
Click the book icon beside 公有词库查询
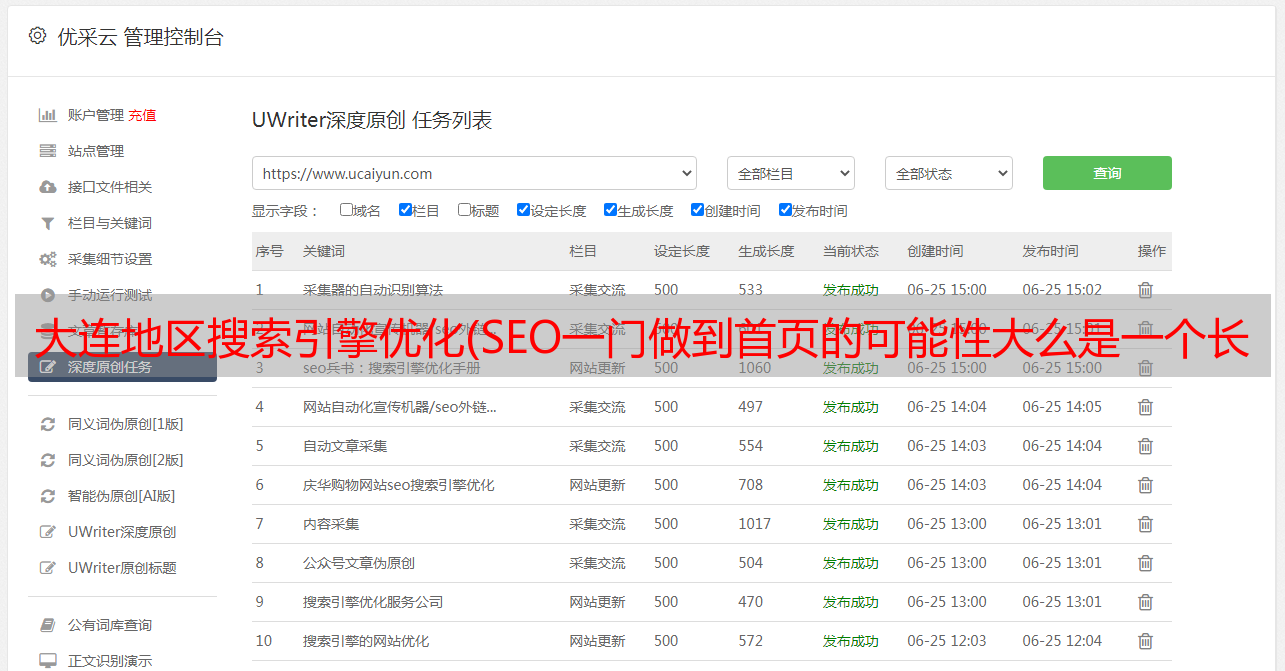[47, 625]
